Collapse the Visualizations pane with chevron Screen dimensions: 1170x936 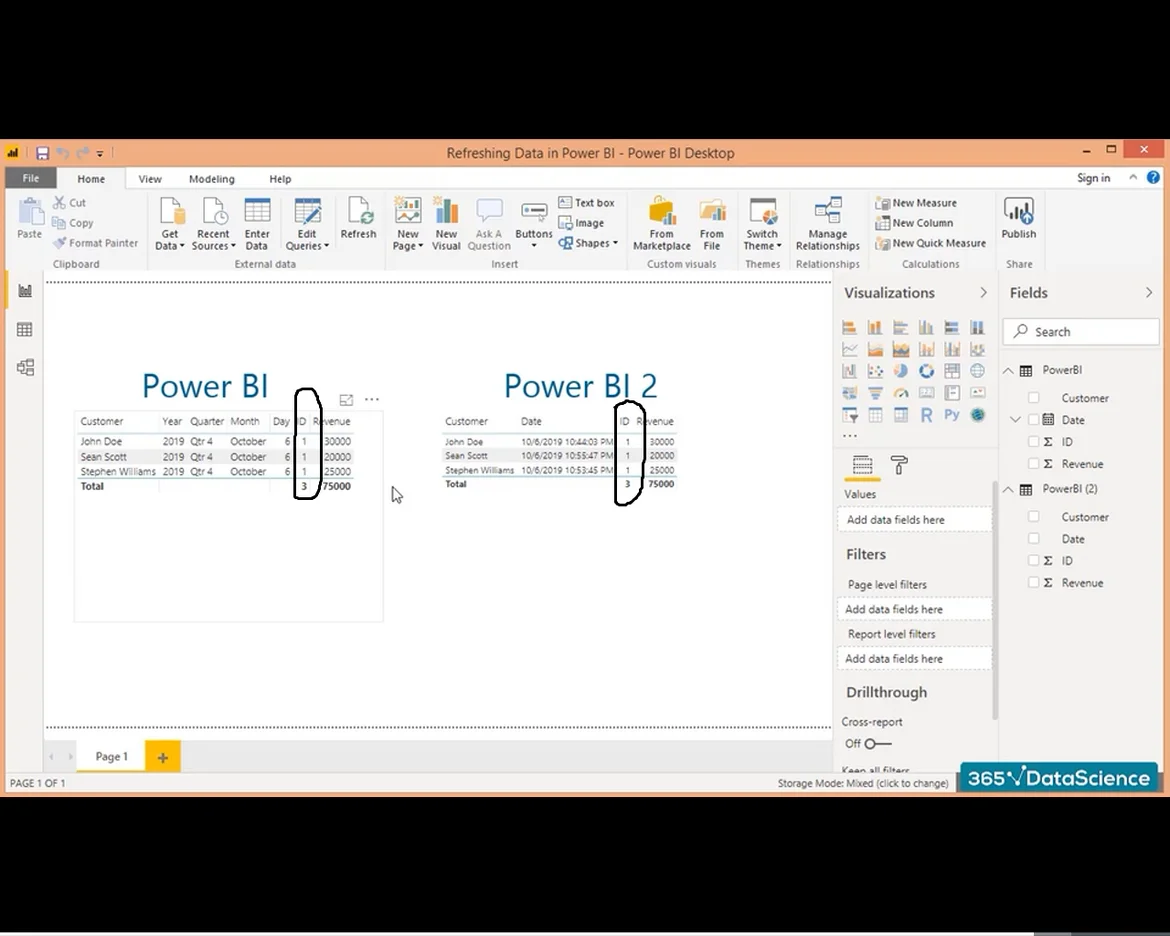[983, 293]
